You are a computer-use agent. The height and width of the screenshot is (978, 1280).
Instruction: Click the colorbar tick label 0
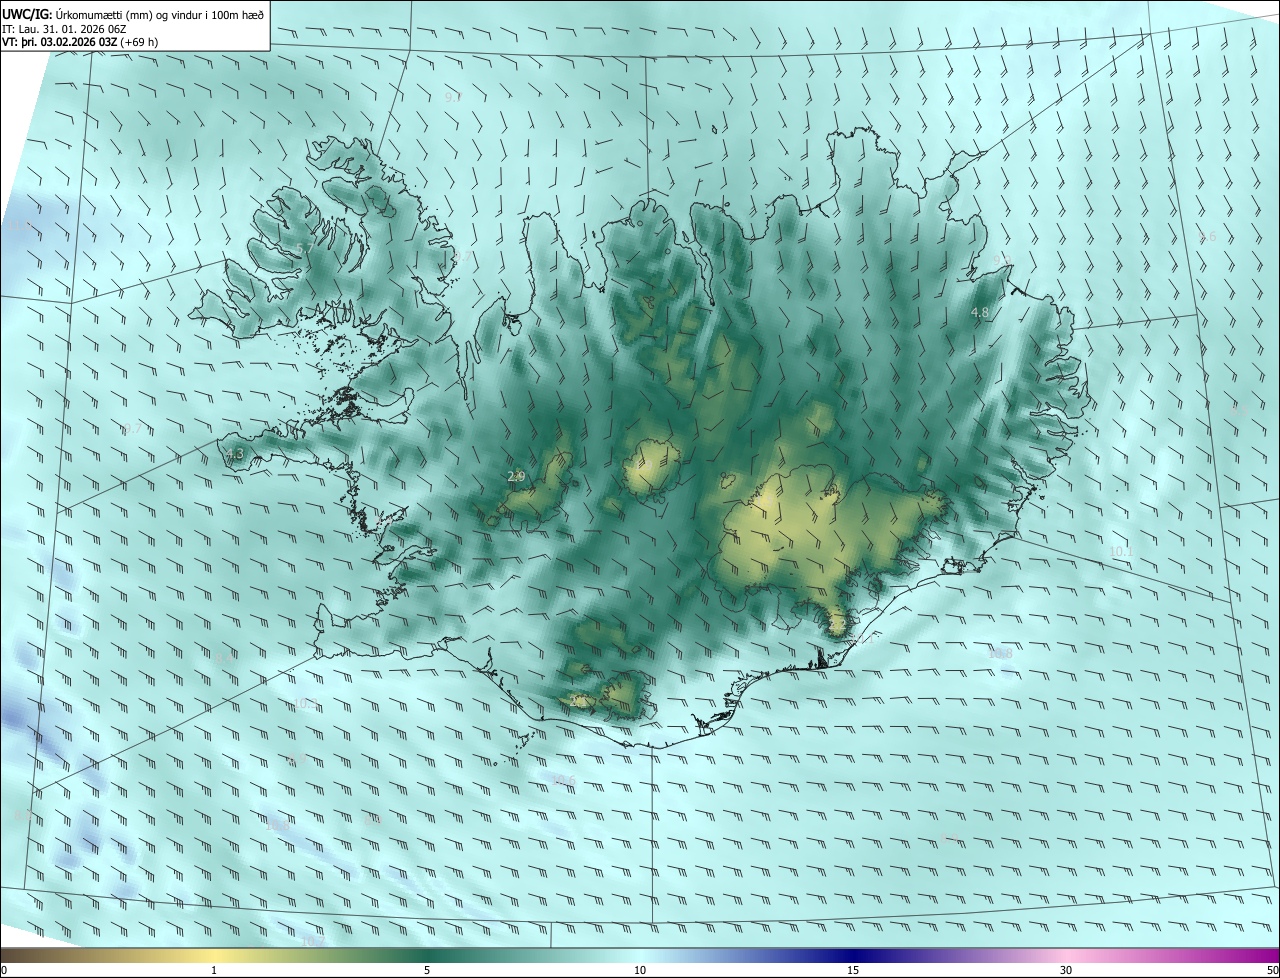click(x=4, y=971)
